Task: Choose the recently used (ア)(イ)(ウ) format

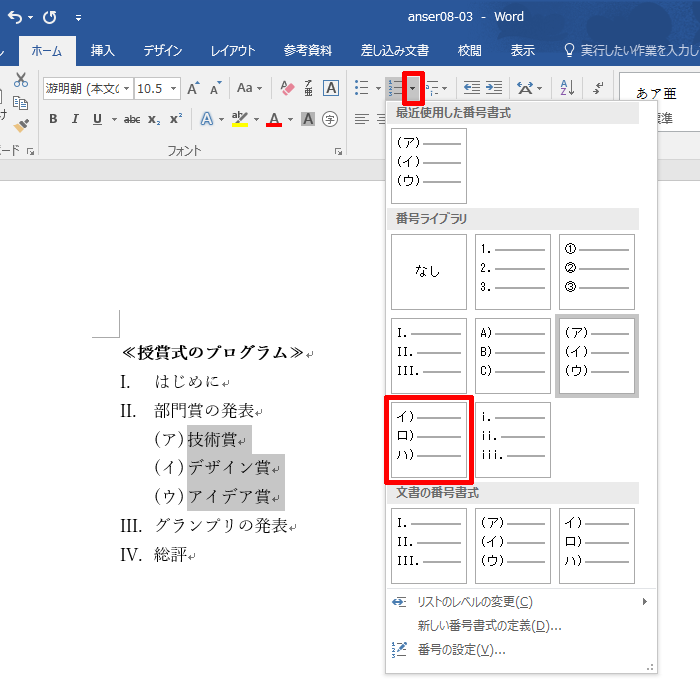Action: (429, 166)
